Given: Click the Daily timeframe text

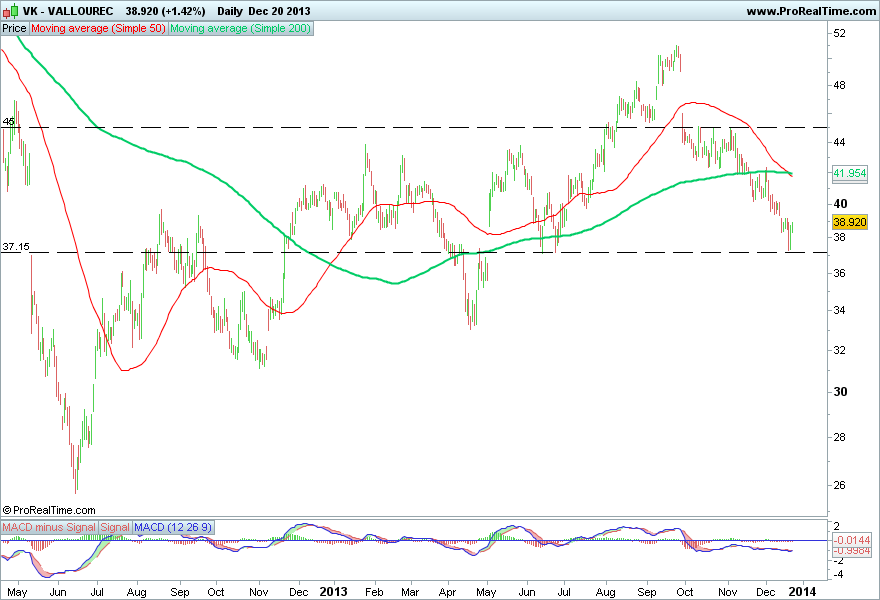Looking at the screenshot, I should point(230,11).
